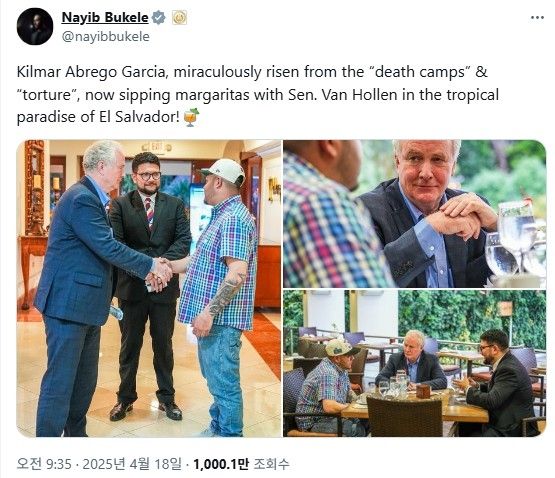
Task: Click the cocktail emoji in tweet text
Action: click(x=191, y=117)
